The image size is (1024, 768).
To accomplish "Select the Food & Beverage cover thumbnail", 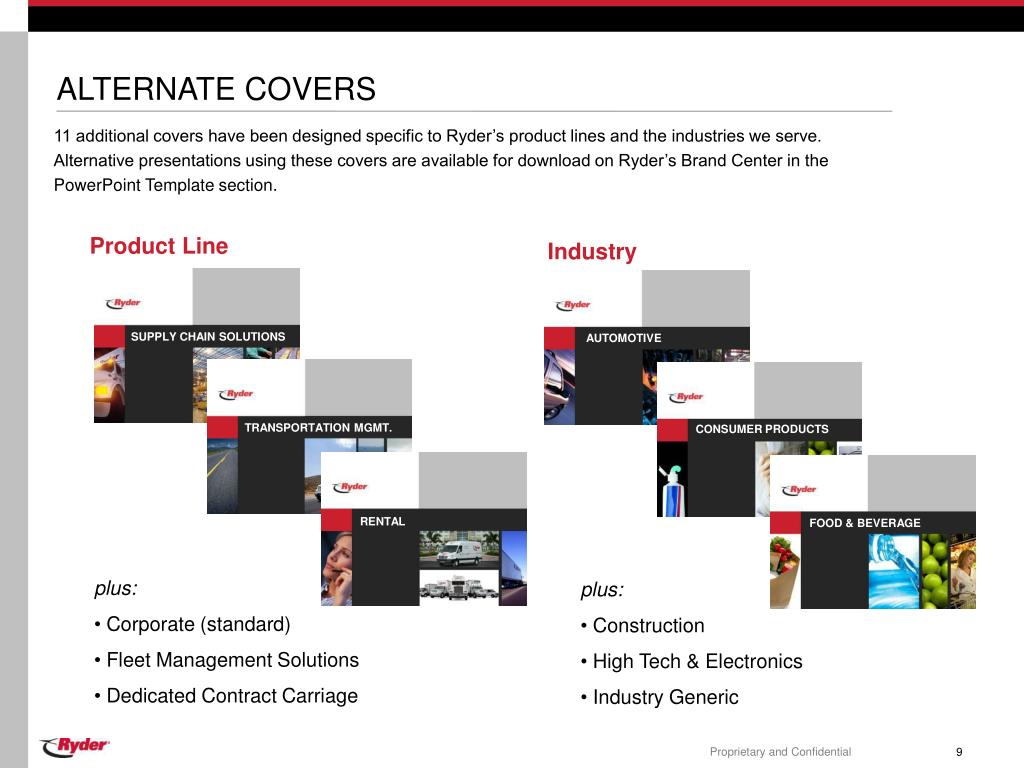I will [873, 532].
